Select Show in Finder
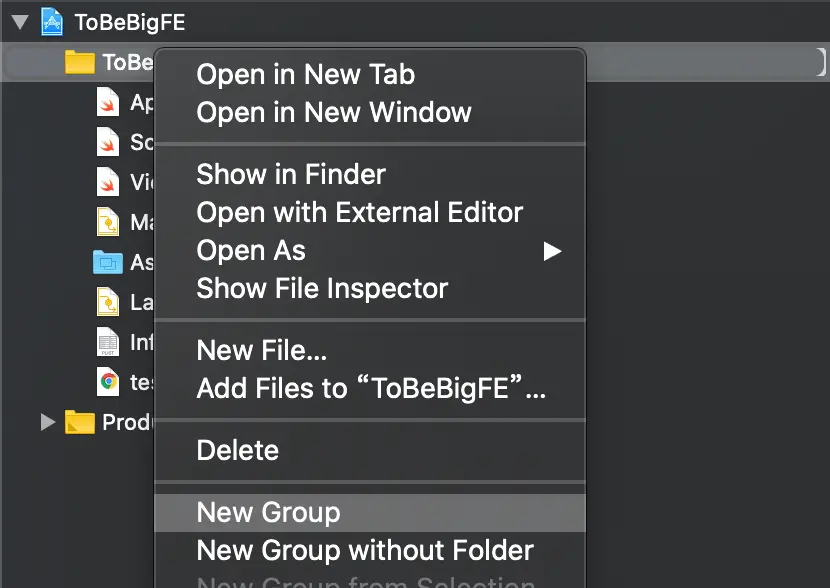Viewport: 830px width, 588px height. click(290, 174)
